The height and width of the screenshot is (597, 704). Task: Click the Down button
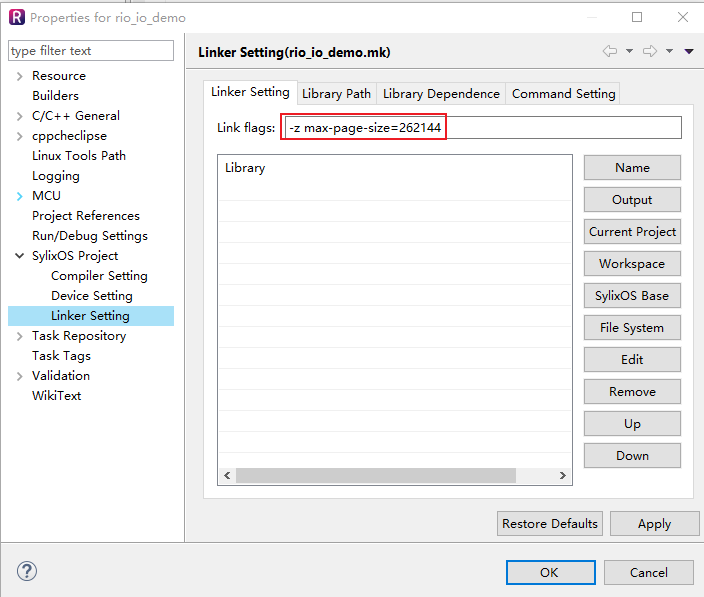click(x=632, y=456)
